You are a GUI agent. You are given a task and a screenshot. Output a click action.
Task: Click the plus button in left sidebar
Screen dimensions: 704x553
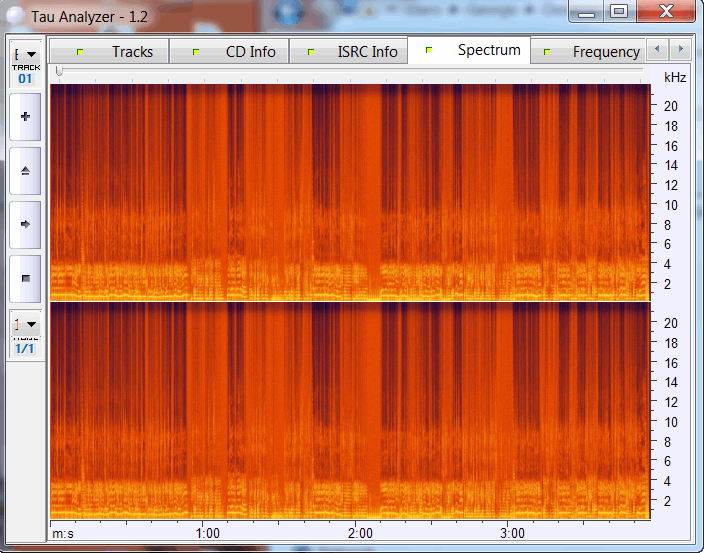click(25, 117)
